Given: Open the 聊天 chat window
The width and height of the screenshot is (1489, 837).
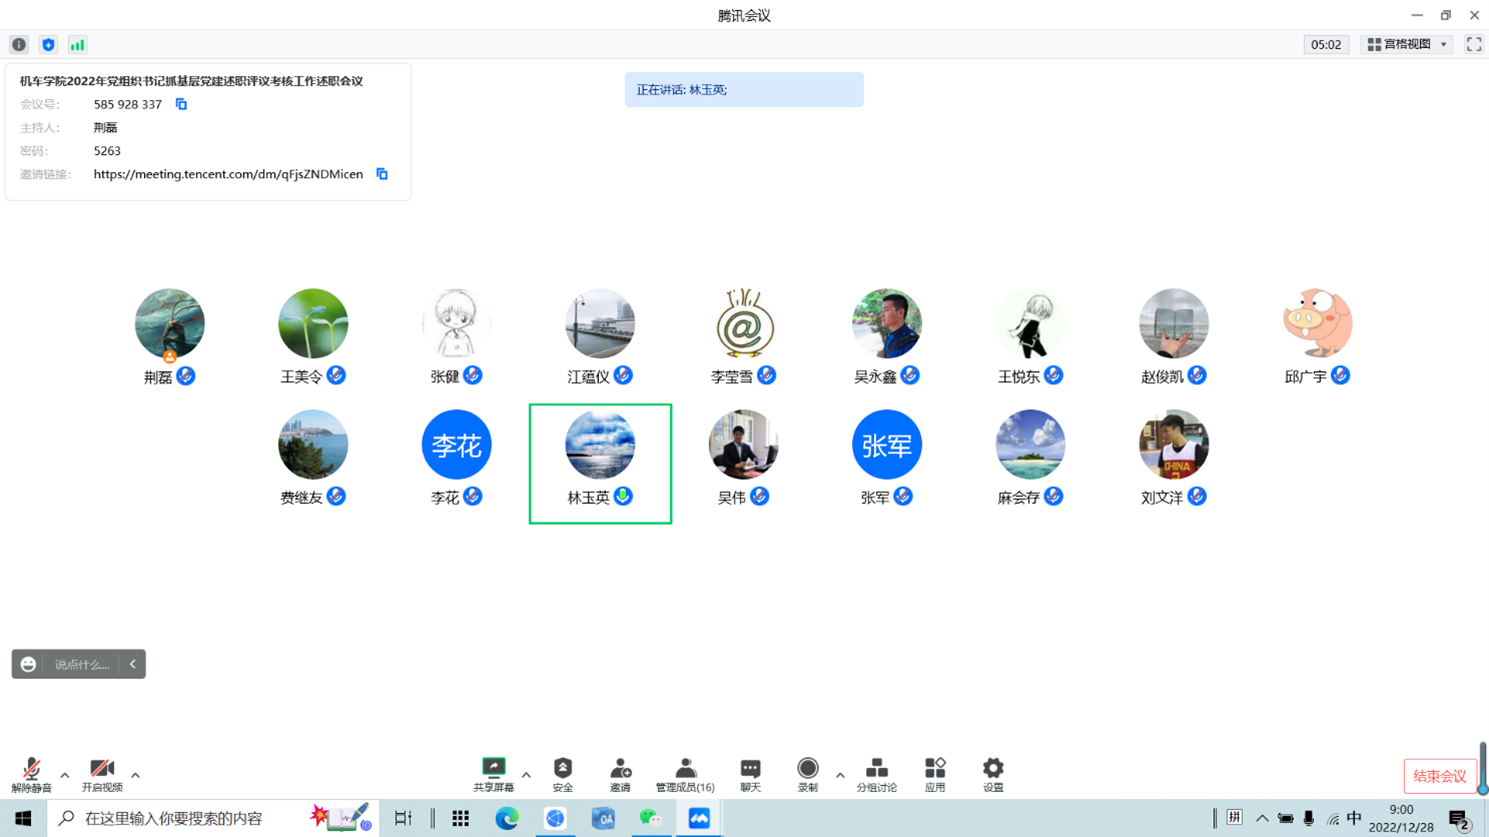Looking at the screenshot, I should click(x=750, y=774).
